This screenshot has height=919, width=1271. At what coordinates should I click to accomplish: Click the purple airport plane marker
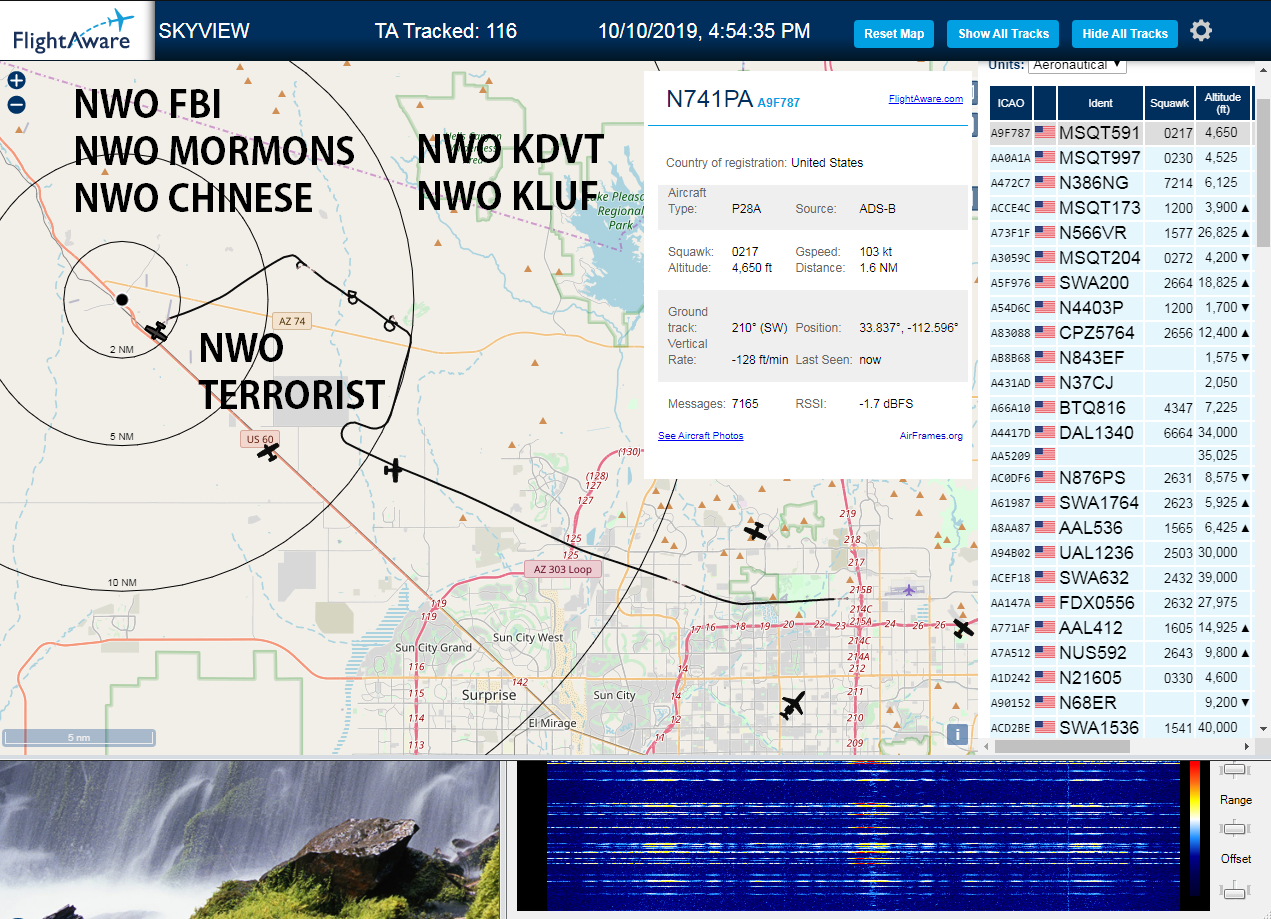click(908, 590)
